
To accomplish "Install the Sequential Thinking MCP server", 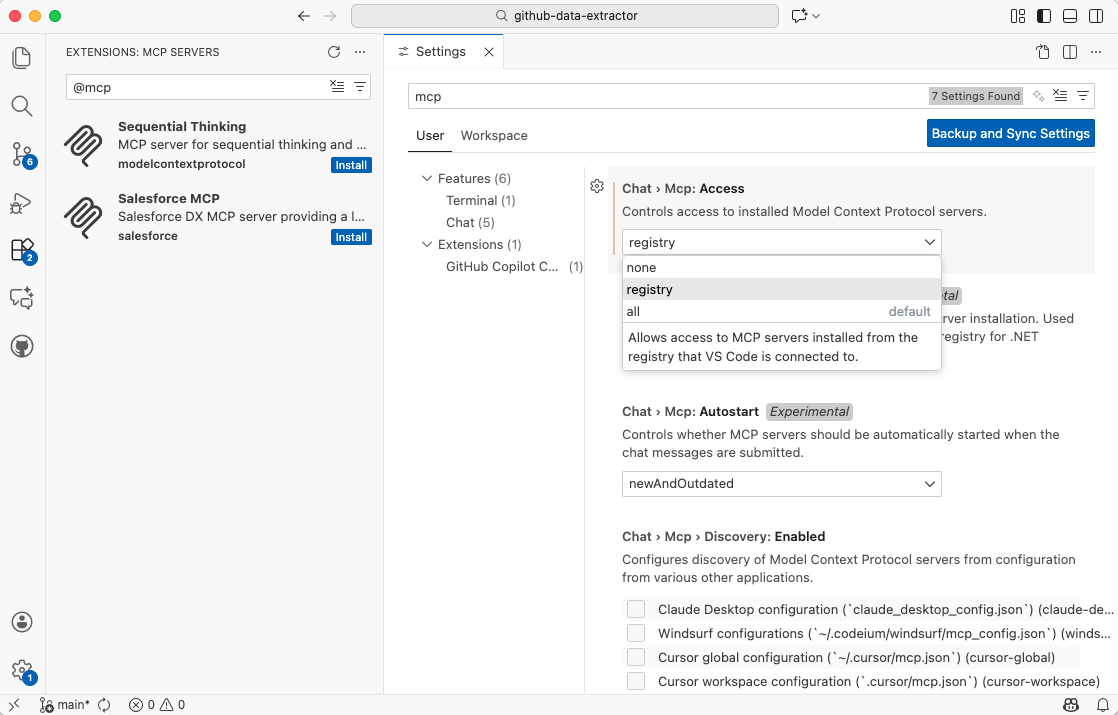I will pos(351,165).
